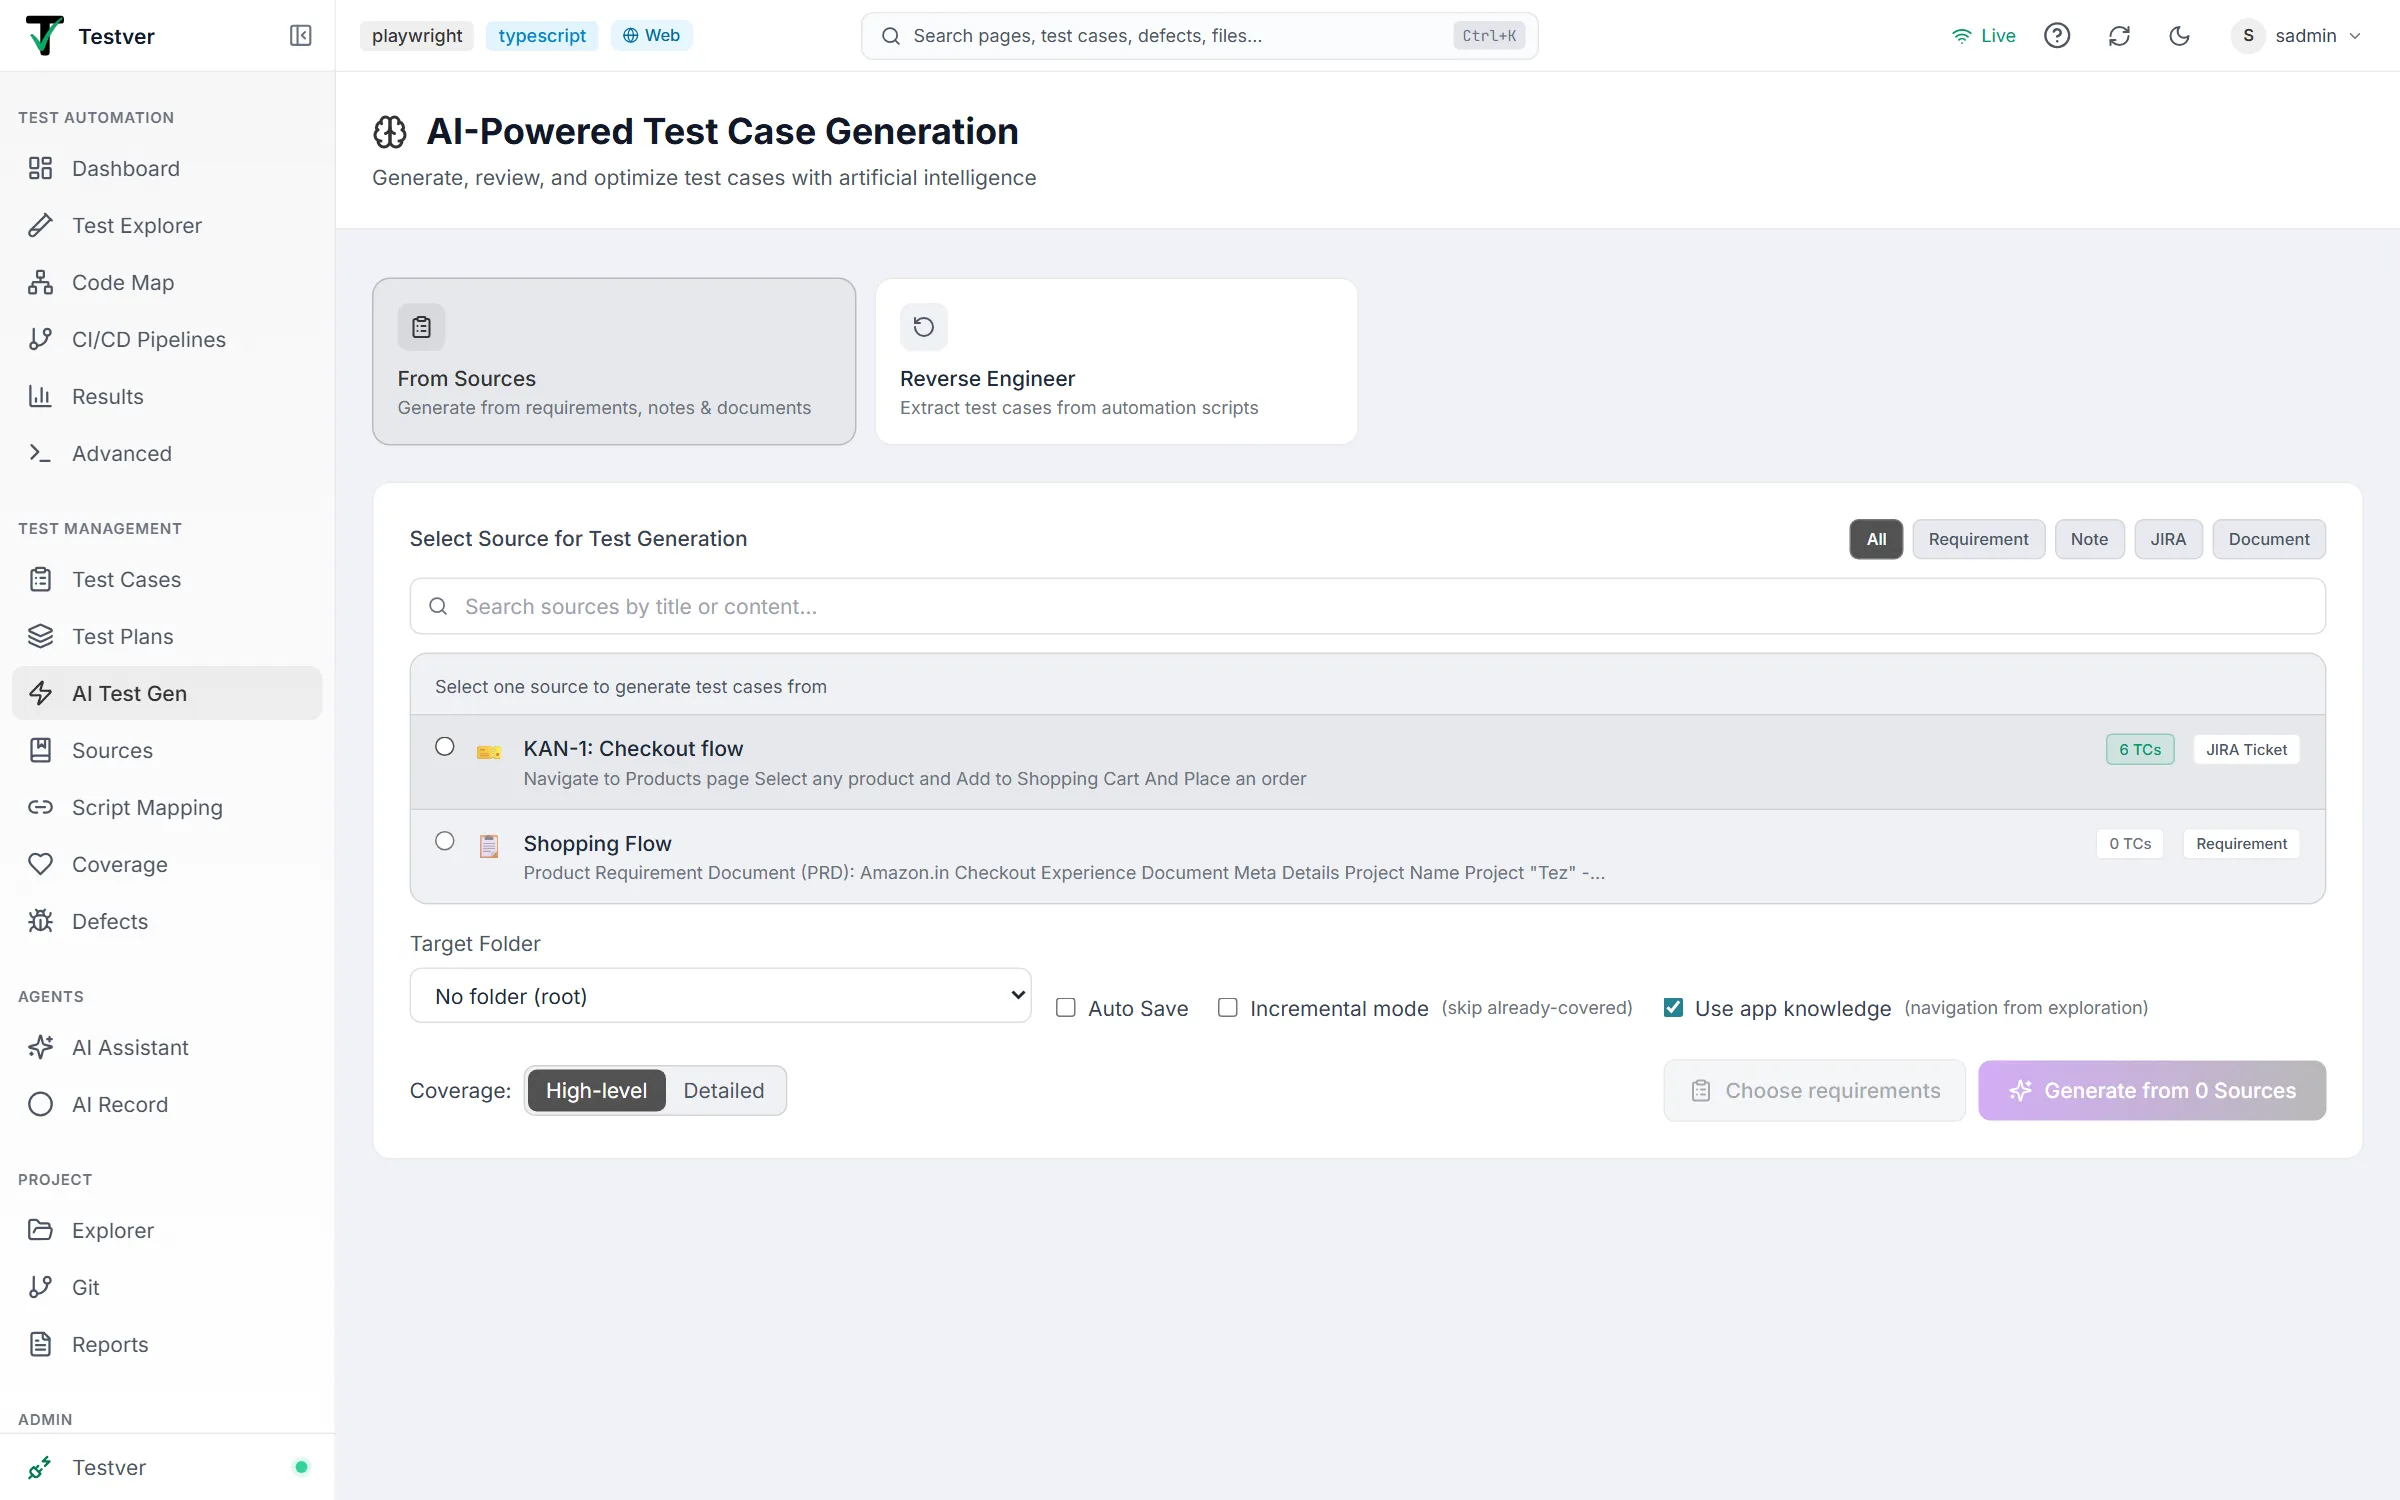Go to Coverage page

click(x=167, y=864)
